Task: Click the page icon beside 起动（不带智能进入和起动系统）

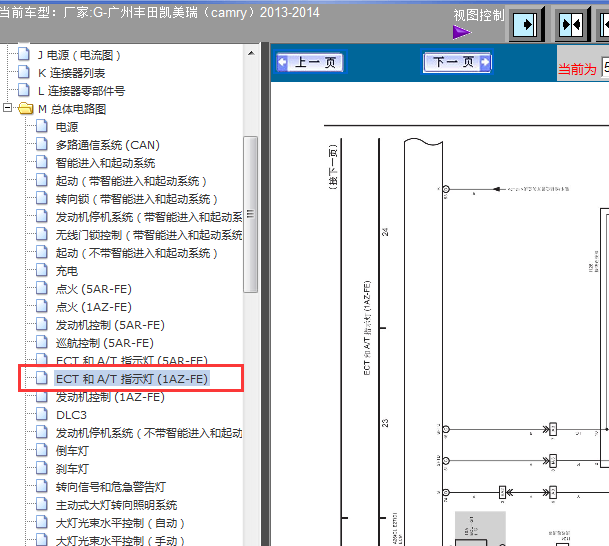Action: point(42,252)
